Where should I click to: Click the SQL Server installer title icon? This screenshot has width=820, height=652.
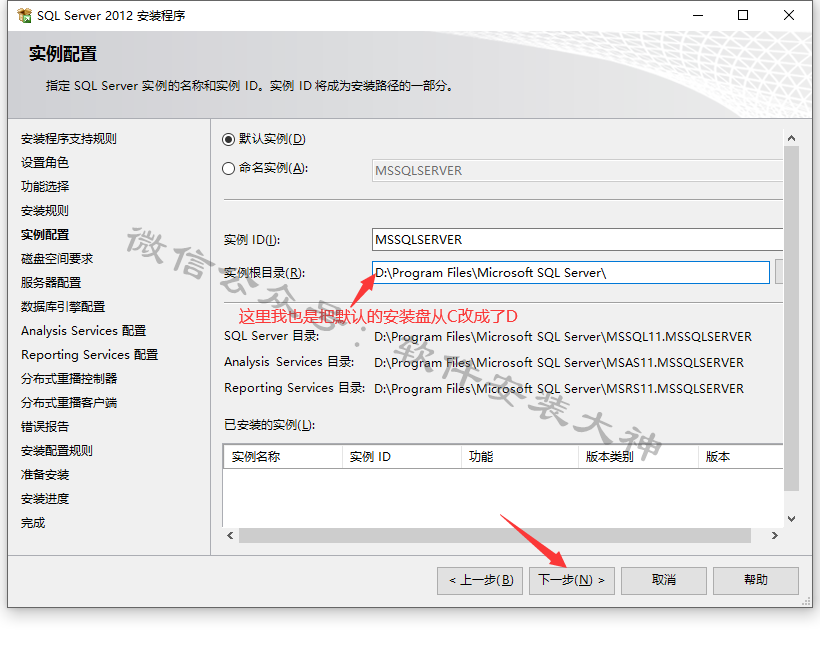(25, 16)
